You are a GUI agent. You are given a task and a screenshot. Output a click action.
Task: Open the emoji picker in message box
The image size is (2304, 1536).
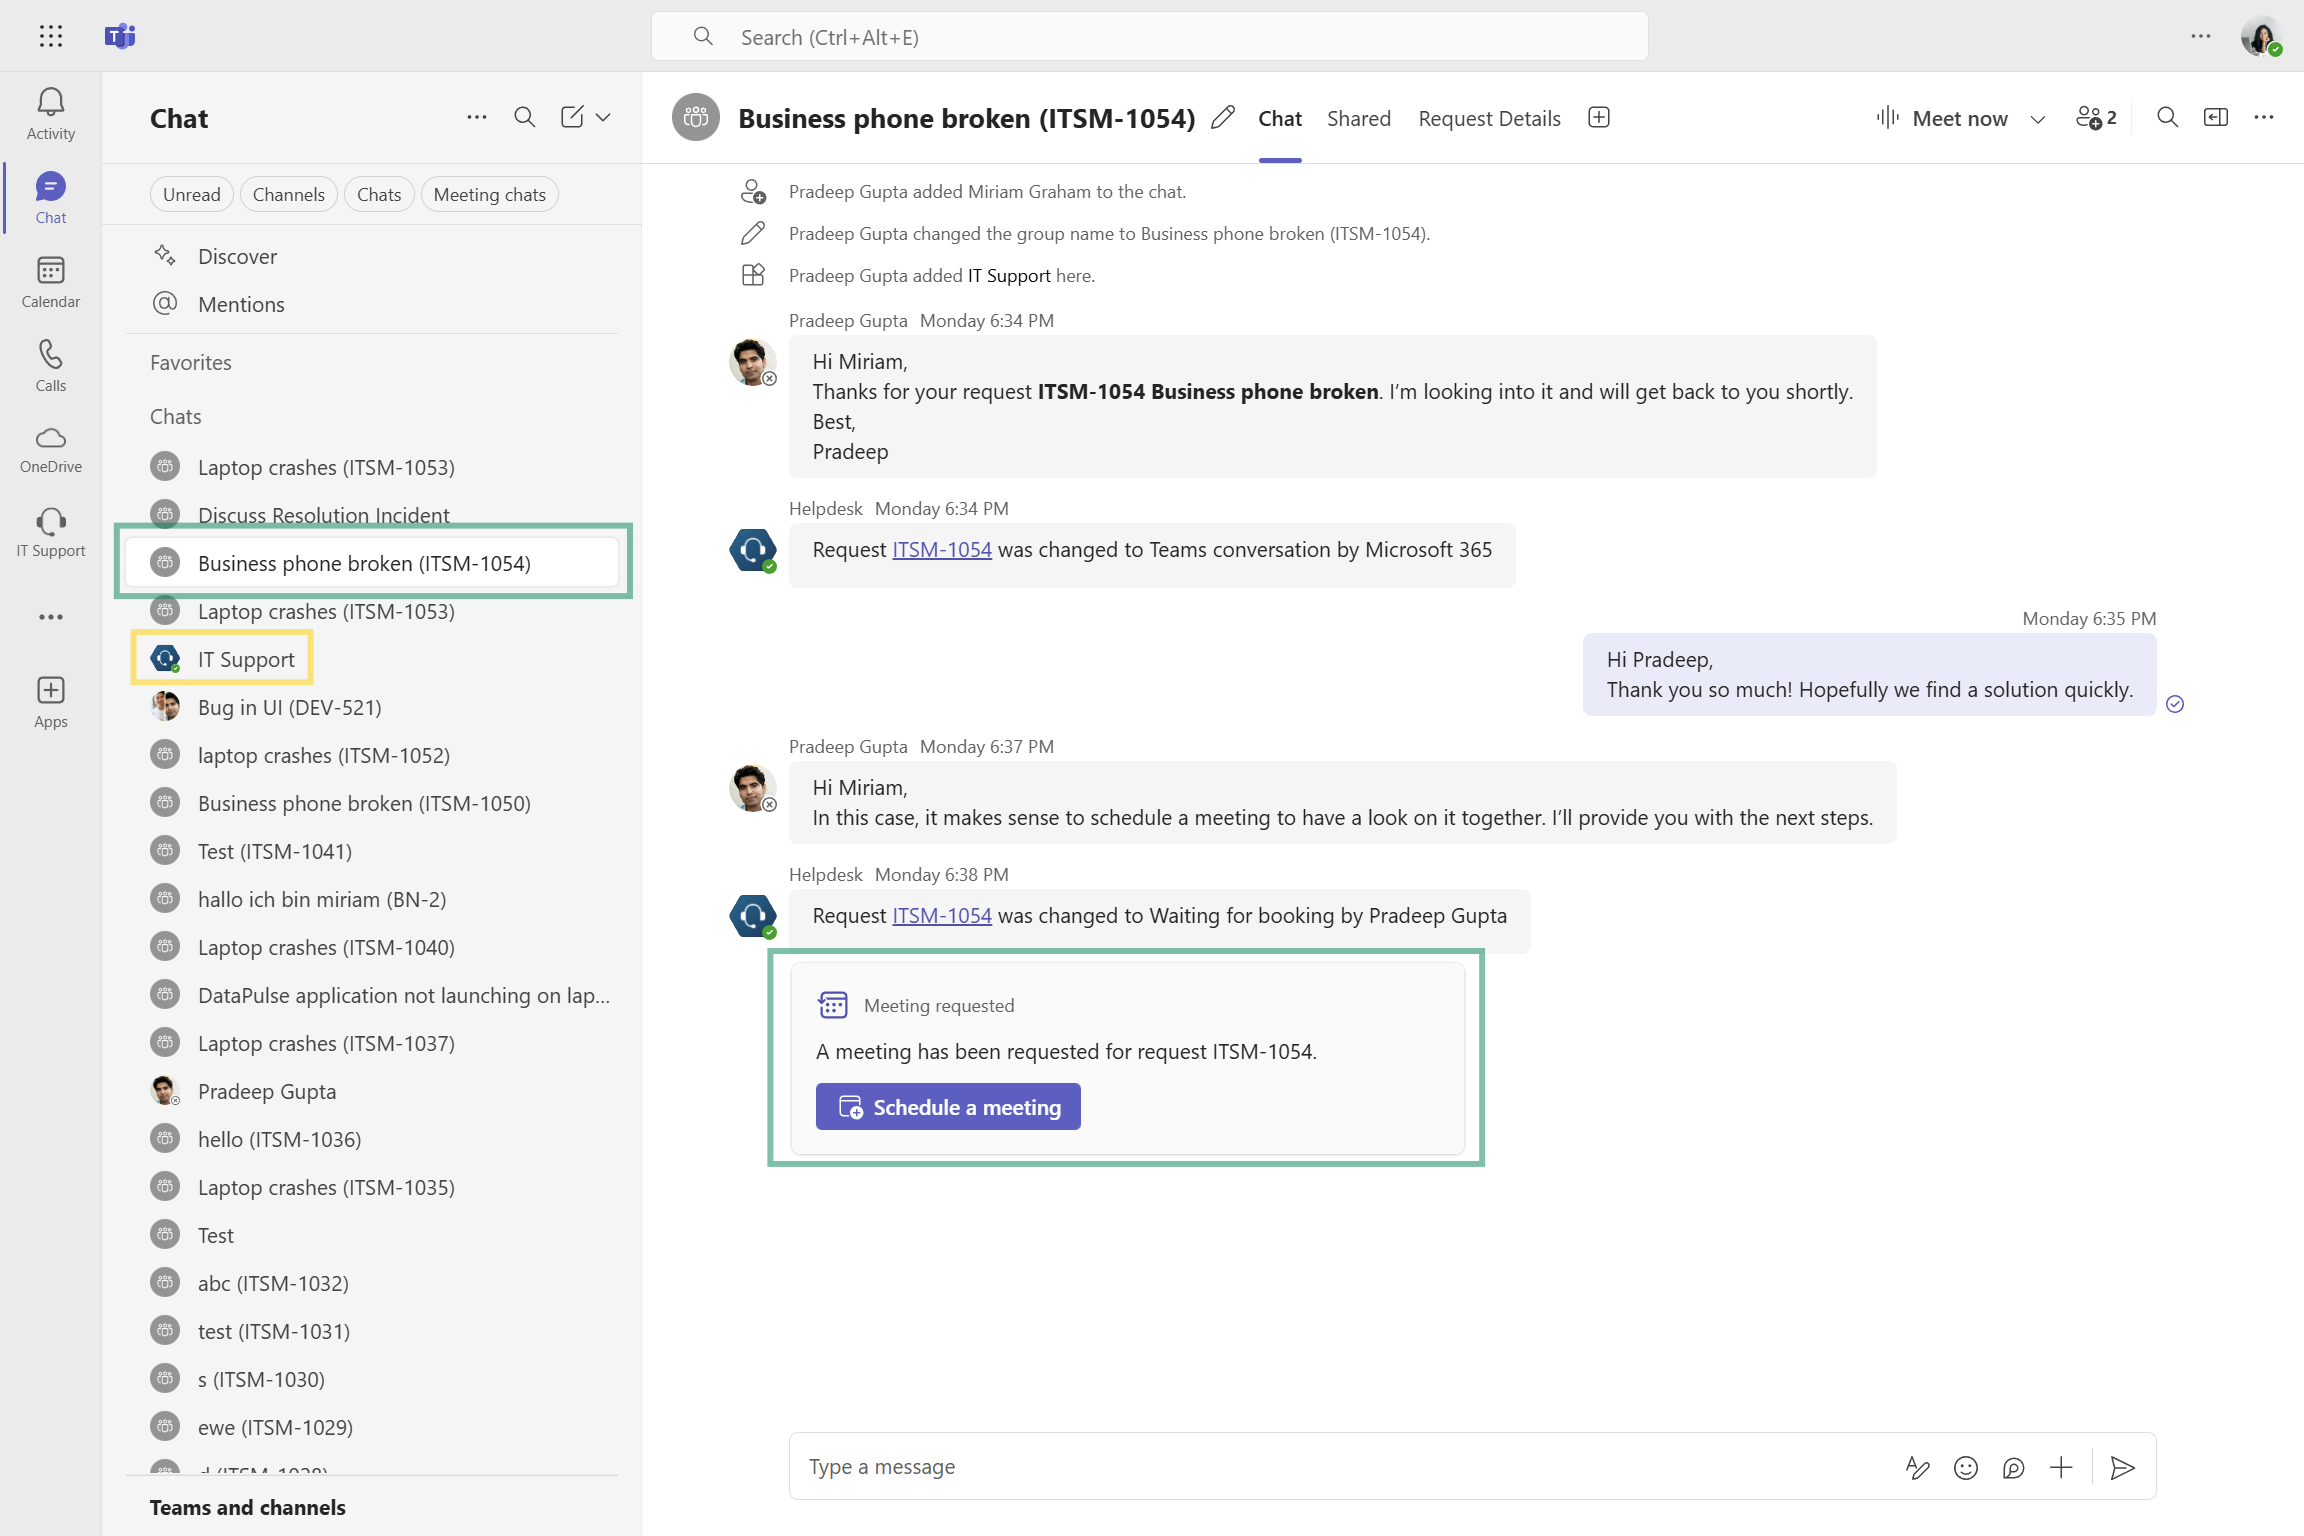pyautogui.click(x=1965, y=1467)
